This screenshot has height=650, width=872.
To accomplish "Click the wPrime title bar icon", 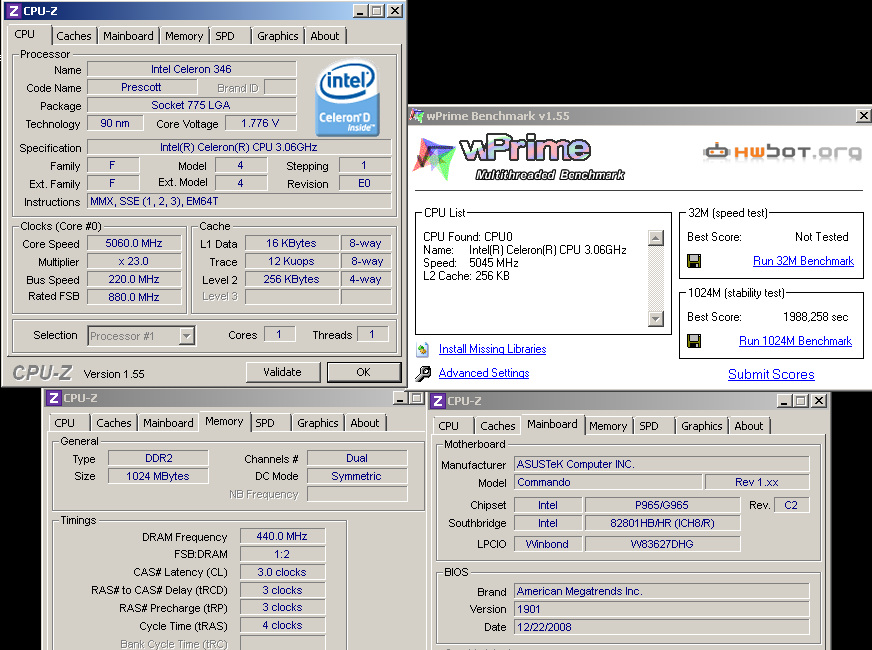I will (x=417, y=116).
